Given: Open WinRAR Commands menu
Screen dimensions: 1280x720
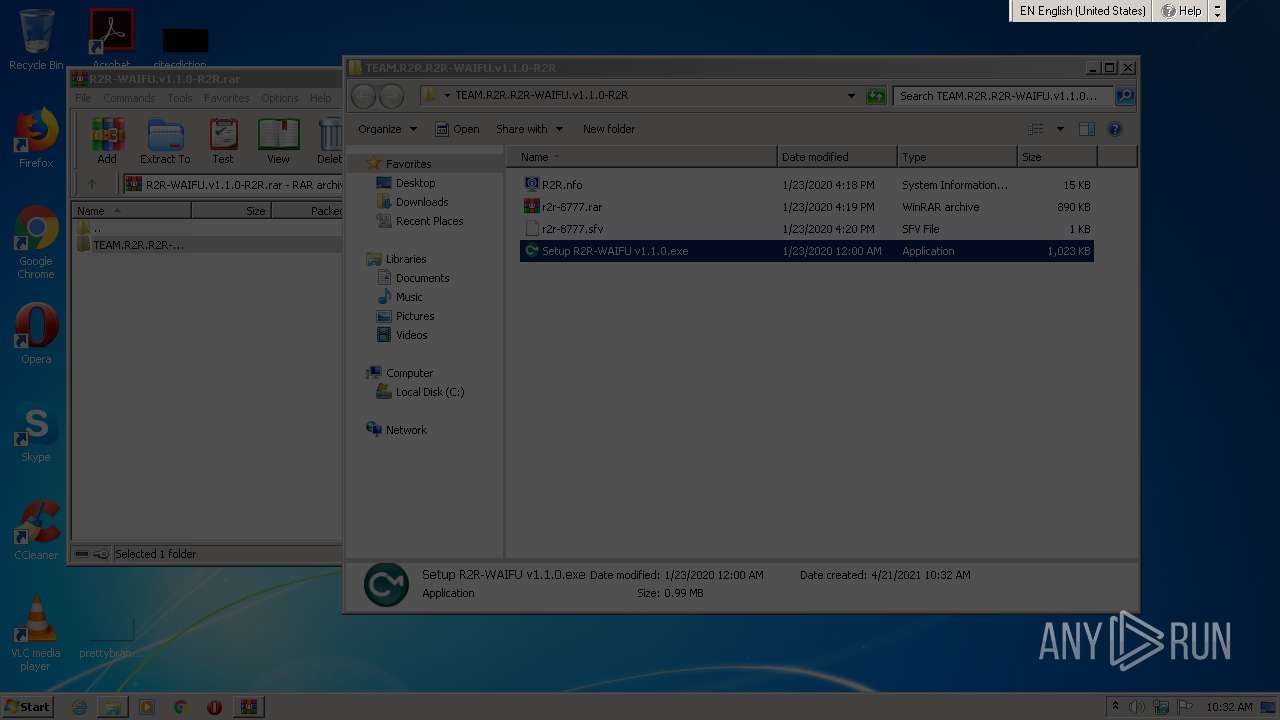Looking at the screenshot, I should point(129,98).
